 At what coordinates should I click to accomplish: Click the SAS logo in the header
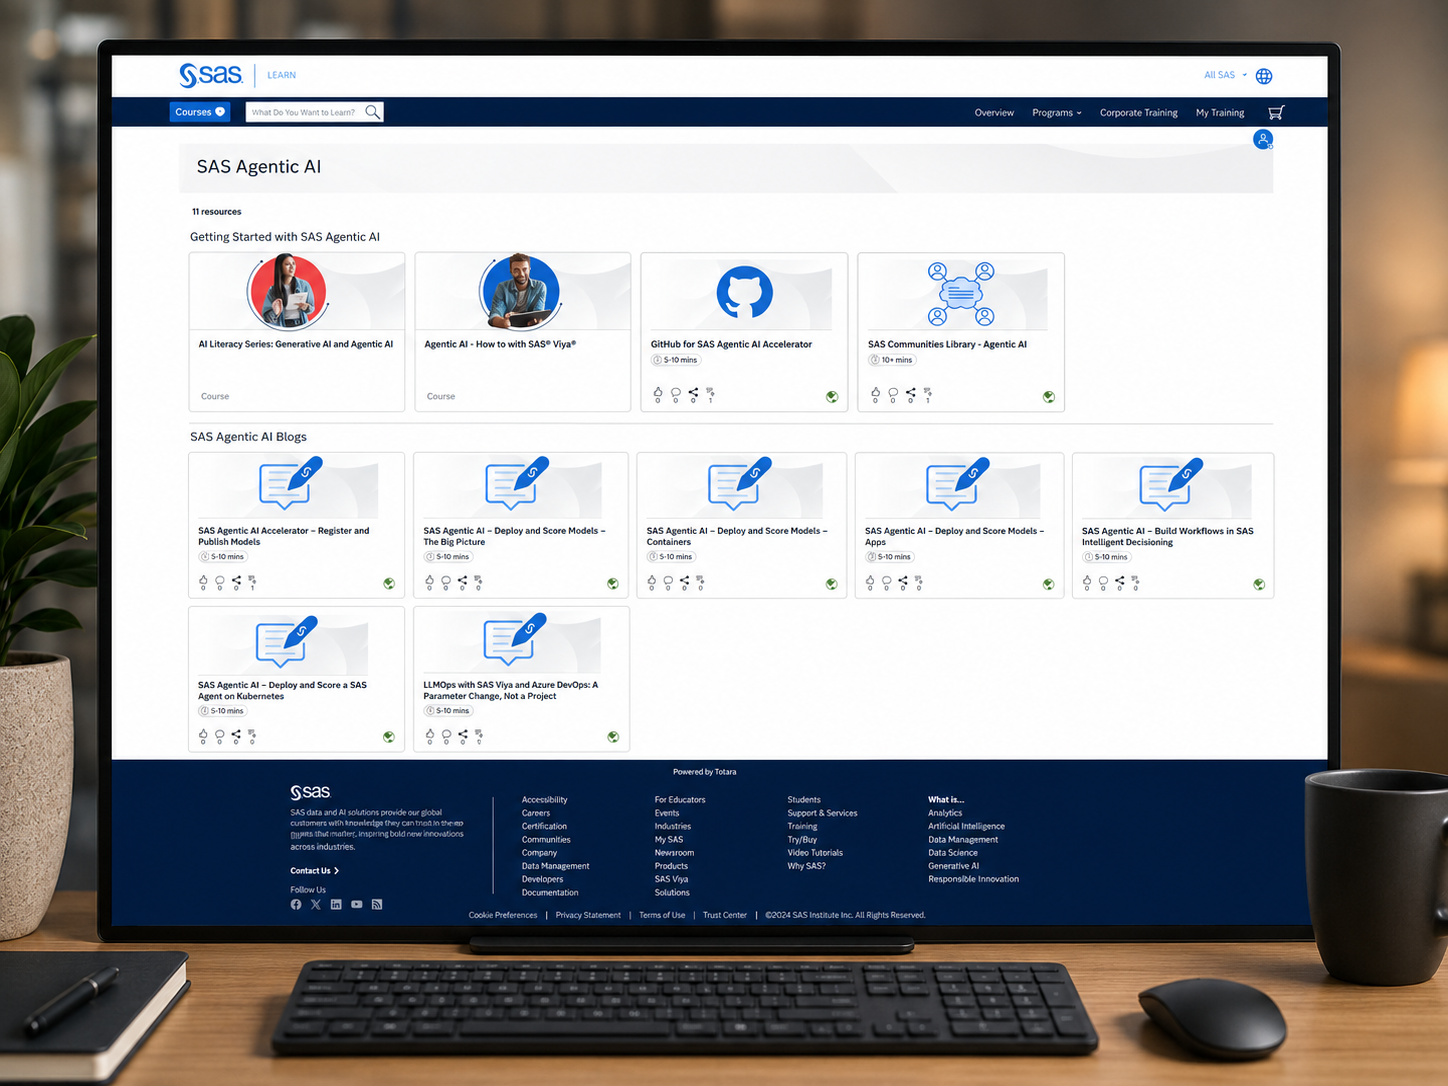(210, 75)
